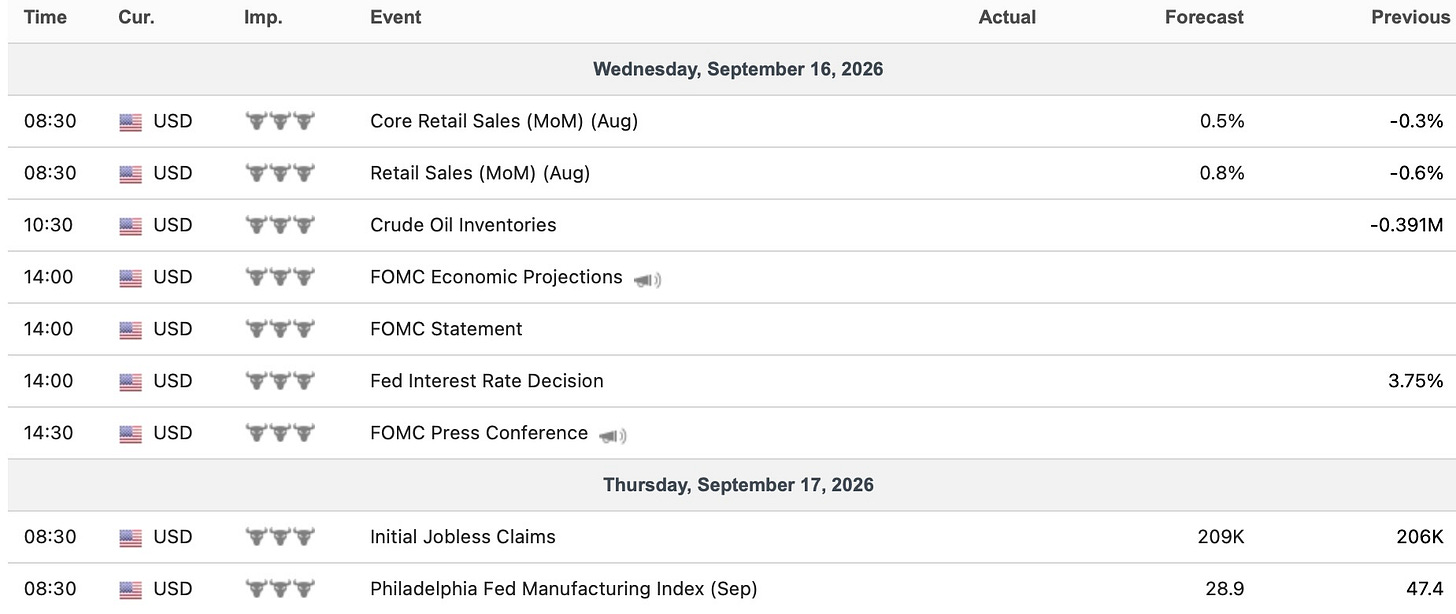Click the Time column header
This screenshot has width=1456, height=614.
(45, 17)
